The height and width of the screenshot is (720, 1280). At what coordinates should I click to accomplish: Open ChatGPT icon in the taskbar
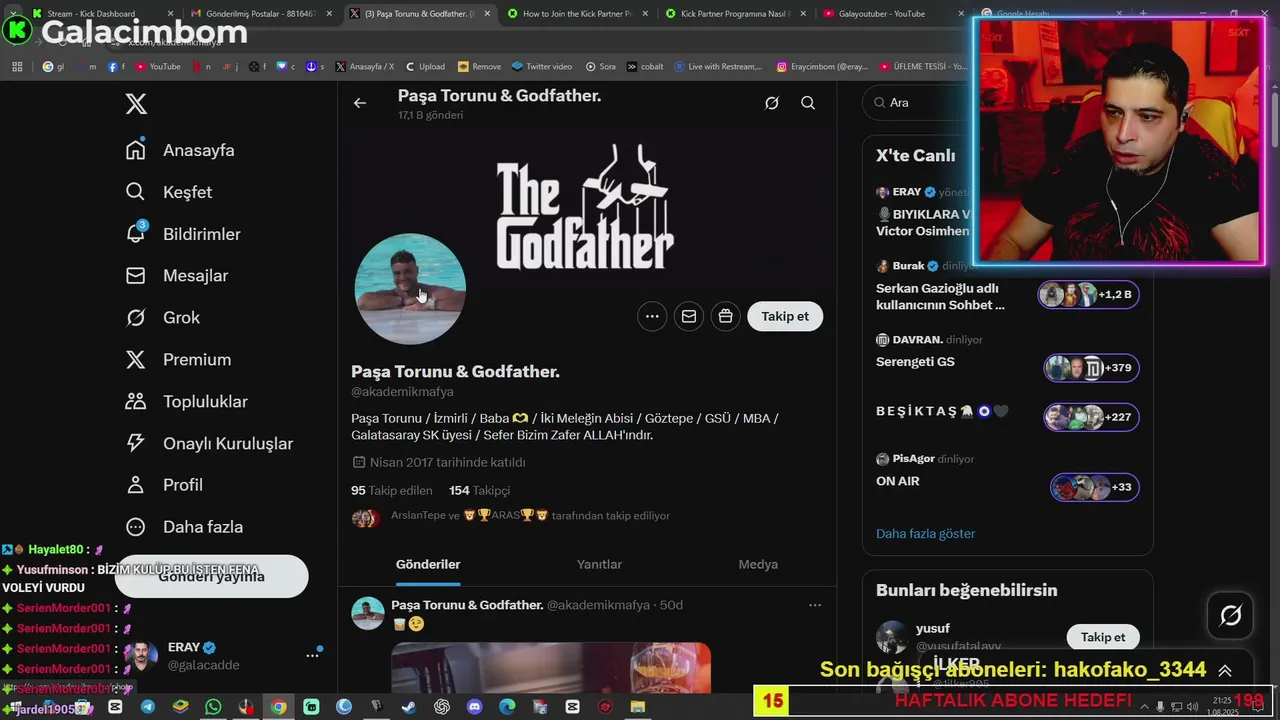point(442,707)
